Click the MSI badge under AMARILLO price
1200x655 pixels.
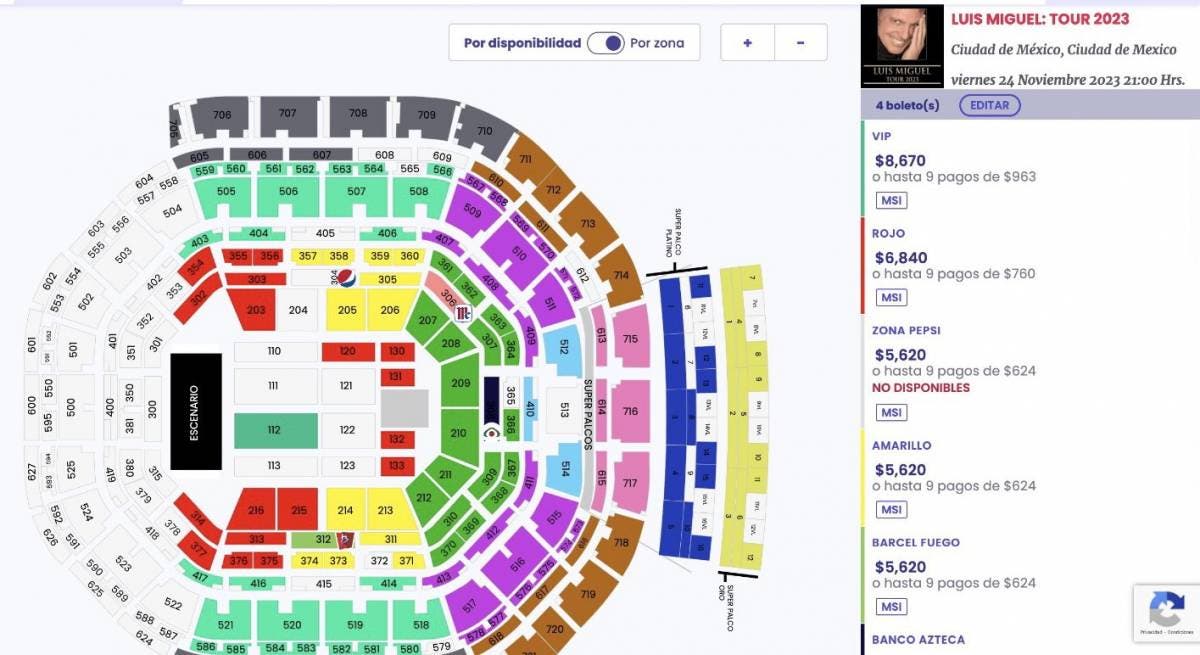[x=891, y=510]
